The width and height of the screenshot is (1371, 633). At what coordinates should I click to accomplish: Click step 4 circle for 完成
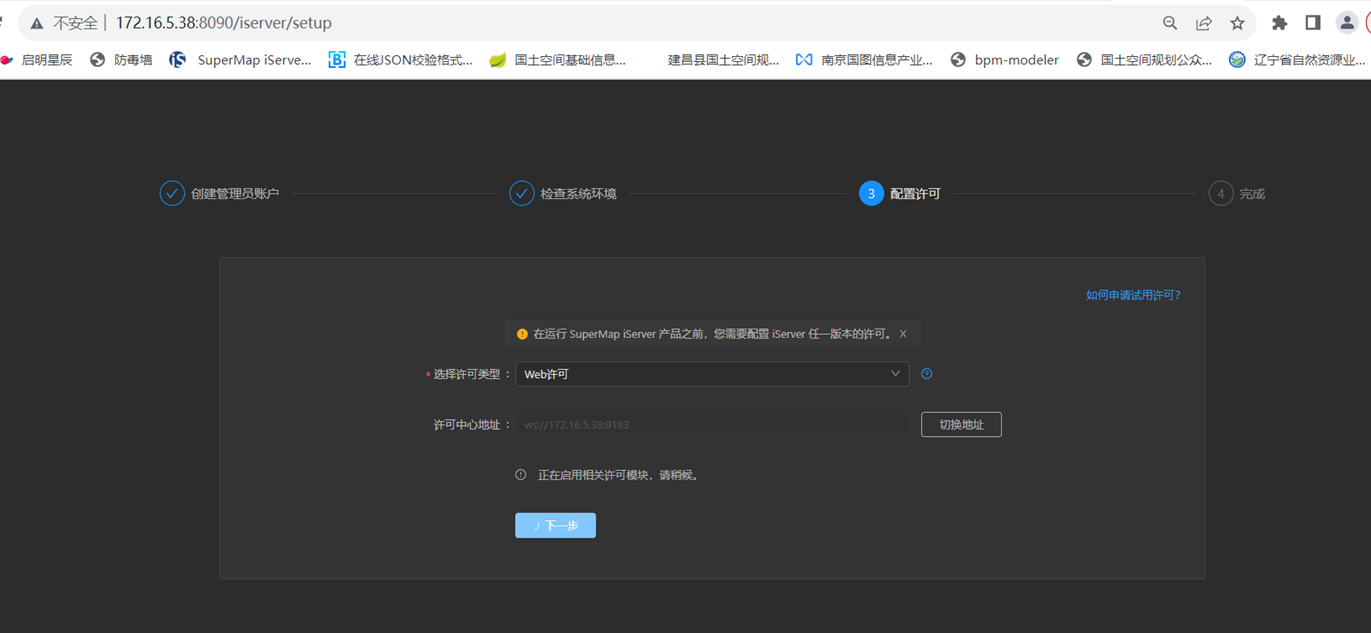coord(1221,193)
